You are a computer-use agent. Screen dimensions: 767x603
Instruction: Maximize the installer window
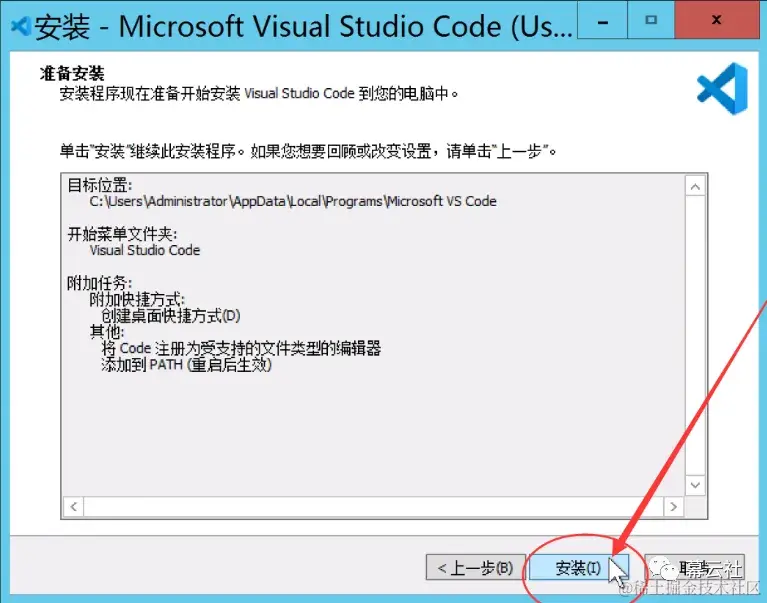point(651,20)
